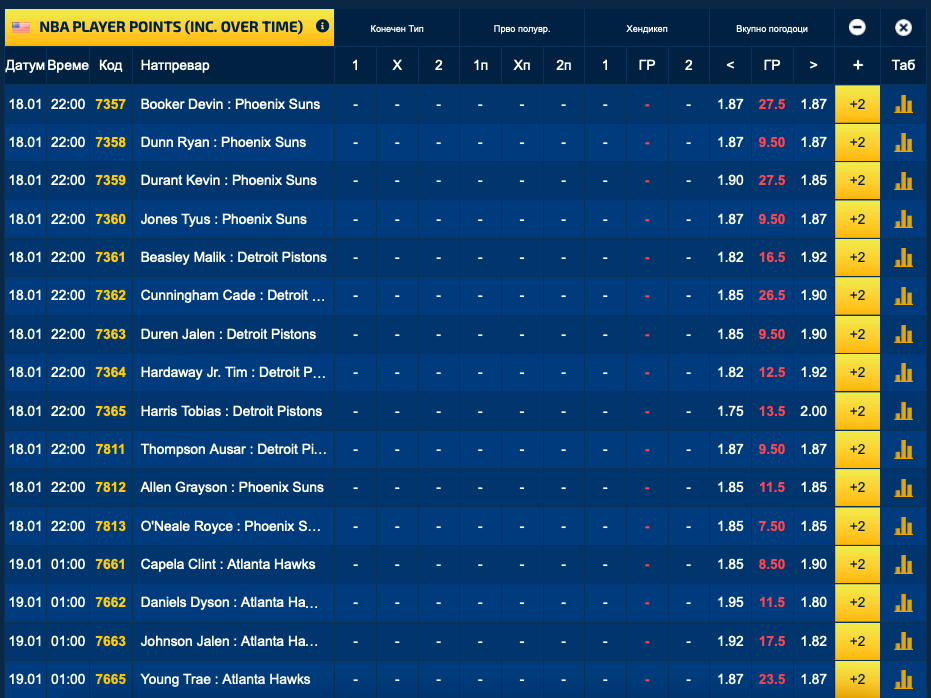
Task: Click points line 26.5 for Cunningham Cade
Action: tap(772, 296)
